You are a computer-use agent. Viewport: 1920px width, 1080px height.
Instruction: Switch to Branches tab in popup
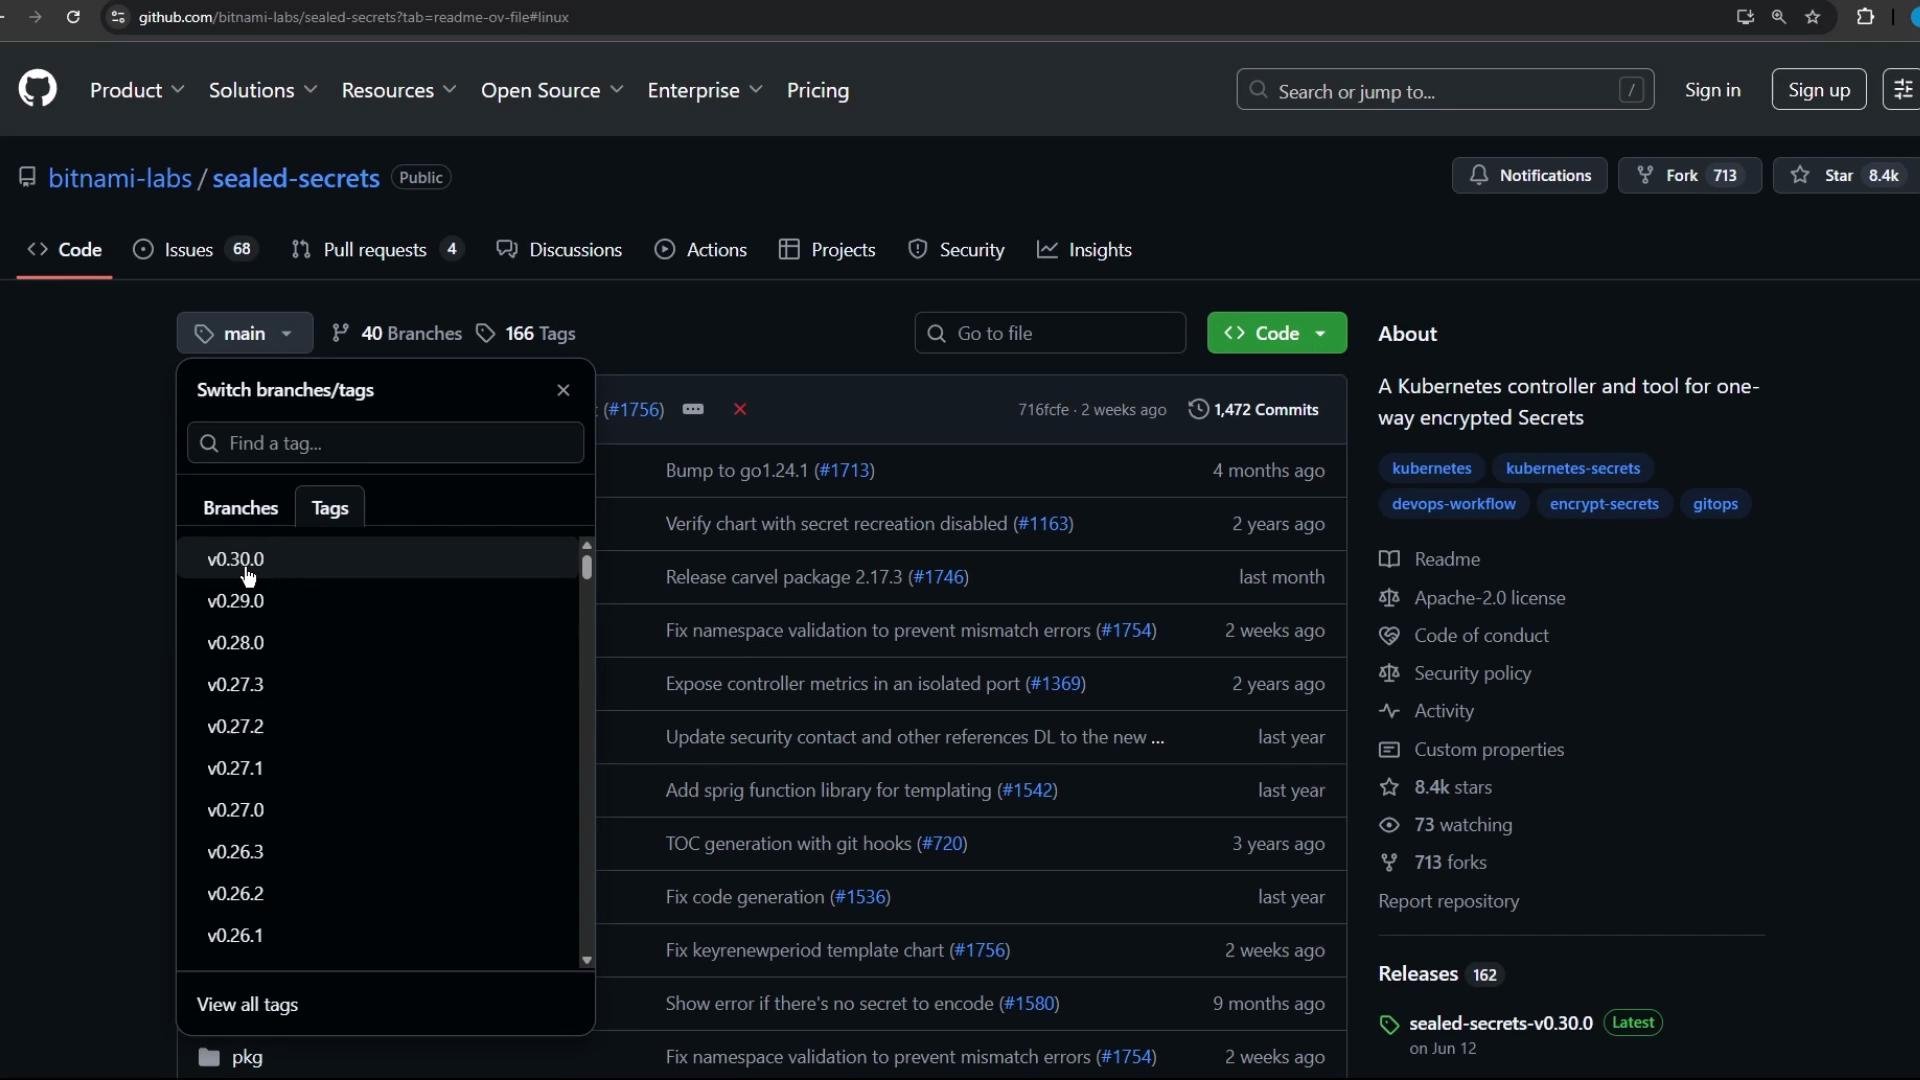pos(240,508)
